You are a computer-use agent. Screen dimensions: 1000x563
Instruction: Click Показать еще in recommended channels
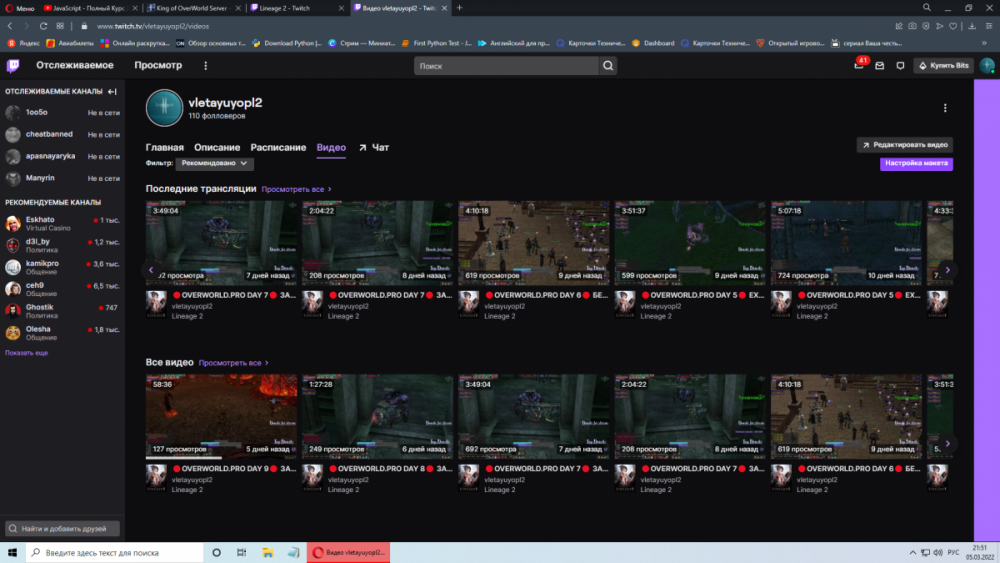point(26,353)
